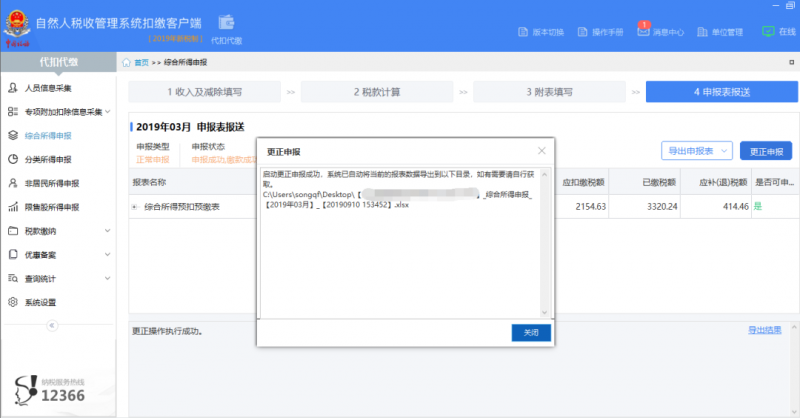Click the 导出结果 link
The width and height of the screenshot is (800, 418).
(764, 330)
